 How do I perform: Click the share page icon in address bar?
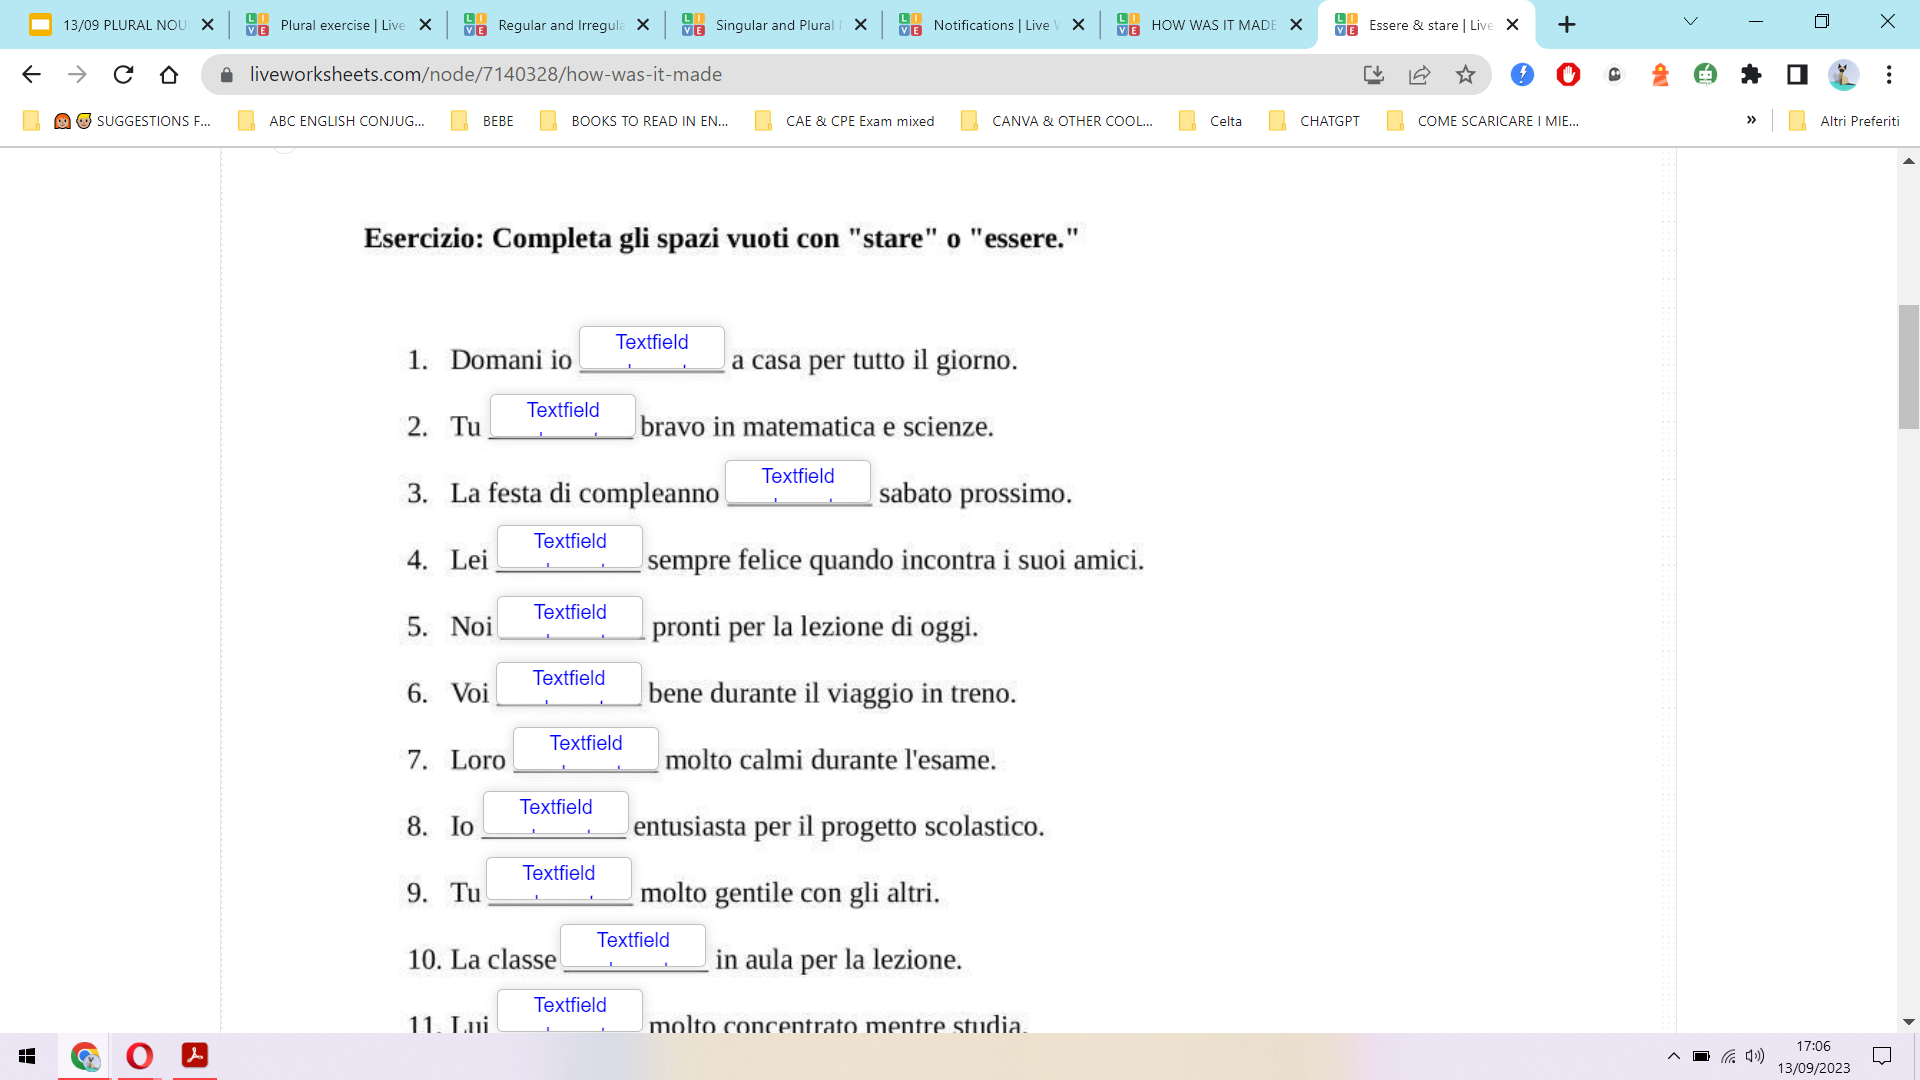click(x=1419, y=74)
